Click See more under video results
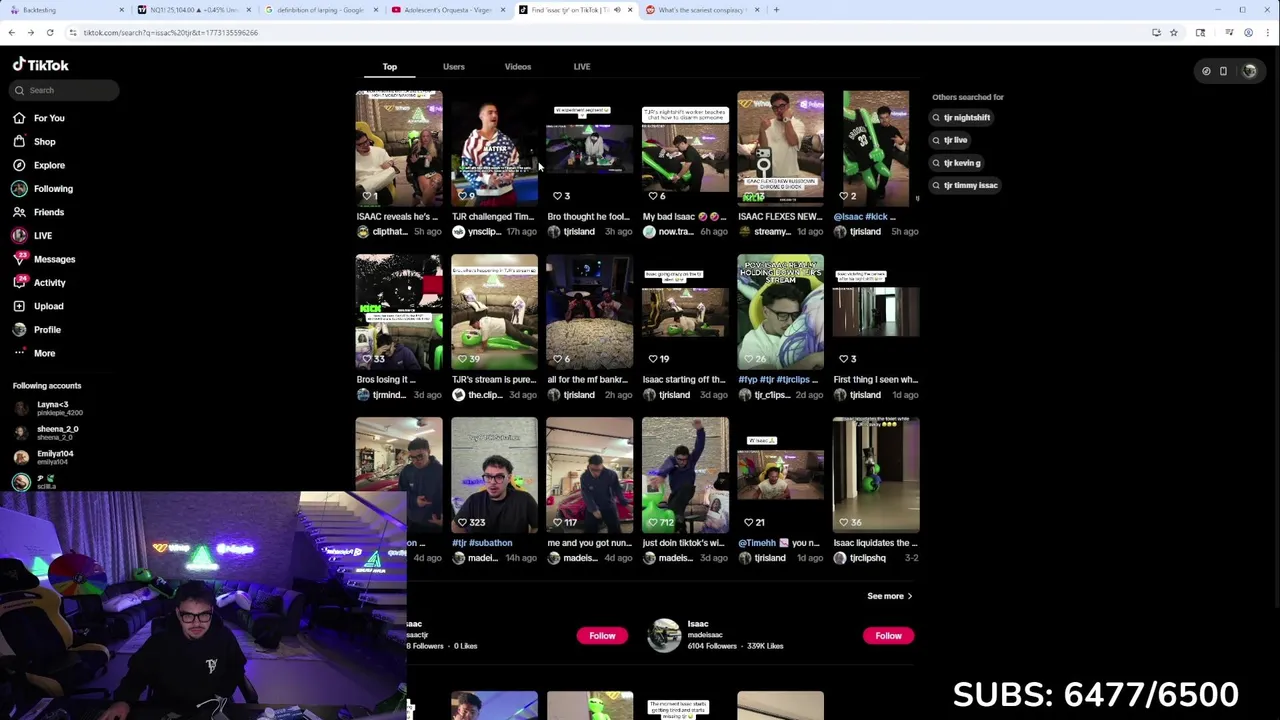The width and height of the screenshot is (1280, 720). click(x=889, y=596)
